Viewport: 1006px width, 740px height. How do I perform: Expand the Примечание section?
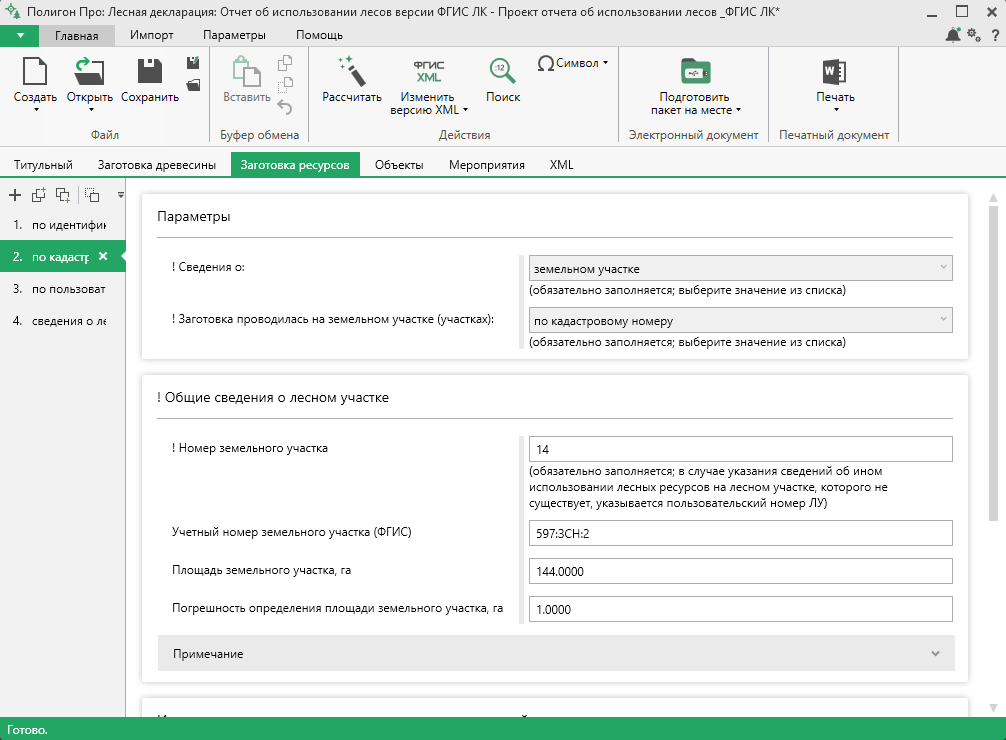(556, 653)
